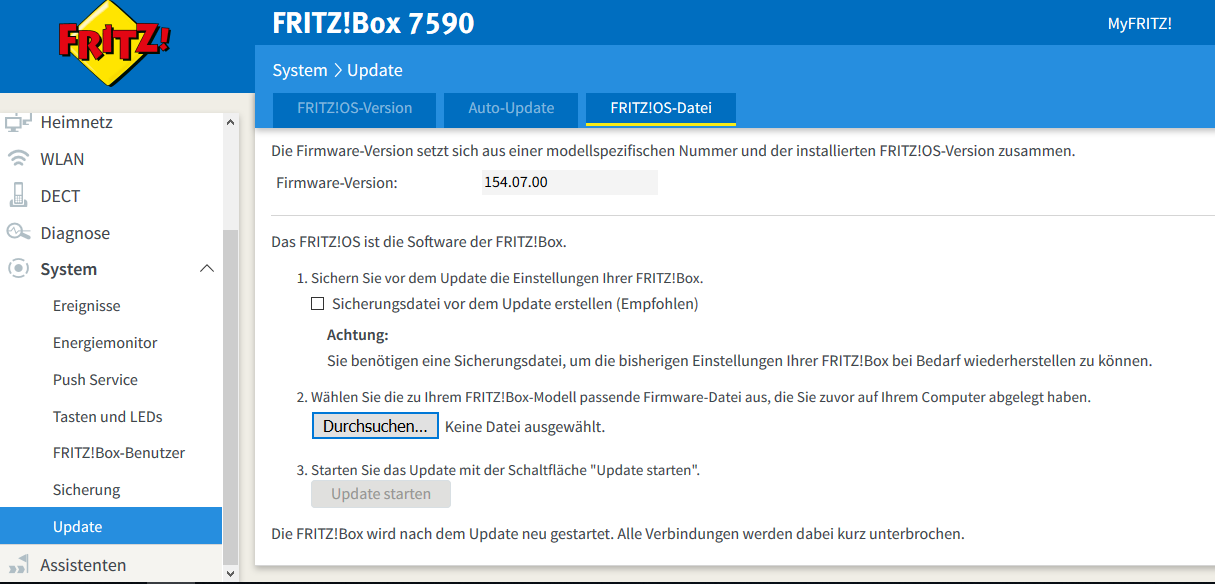This screenshot has width=1215, height=584.
Task: Open Tasten und LEDs page
Action: tap(107, 416)
